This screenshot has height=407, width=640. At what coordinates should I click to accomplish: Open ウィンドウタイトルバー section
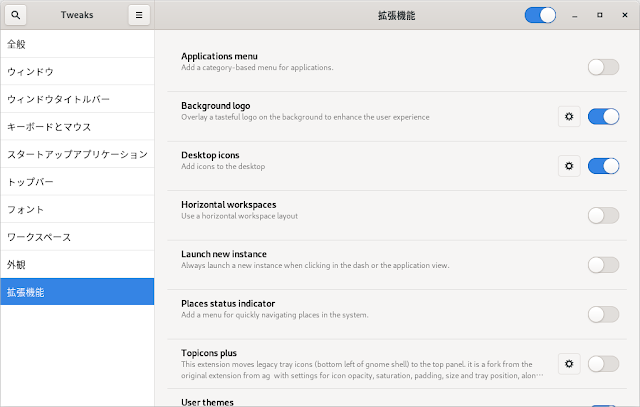point(77,99)
